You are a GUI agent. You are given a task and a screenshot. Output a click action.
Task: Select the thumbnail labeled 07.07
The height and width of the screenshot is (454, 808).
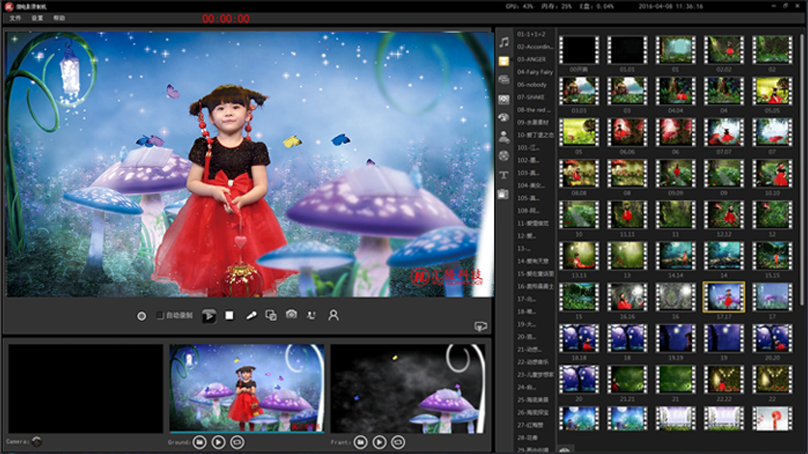click(724, 132)
